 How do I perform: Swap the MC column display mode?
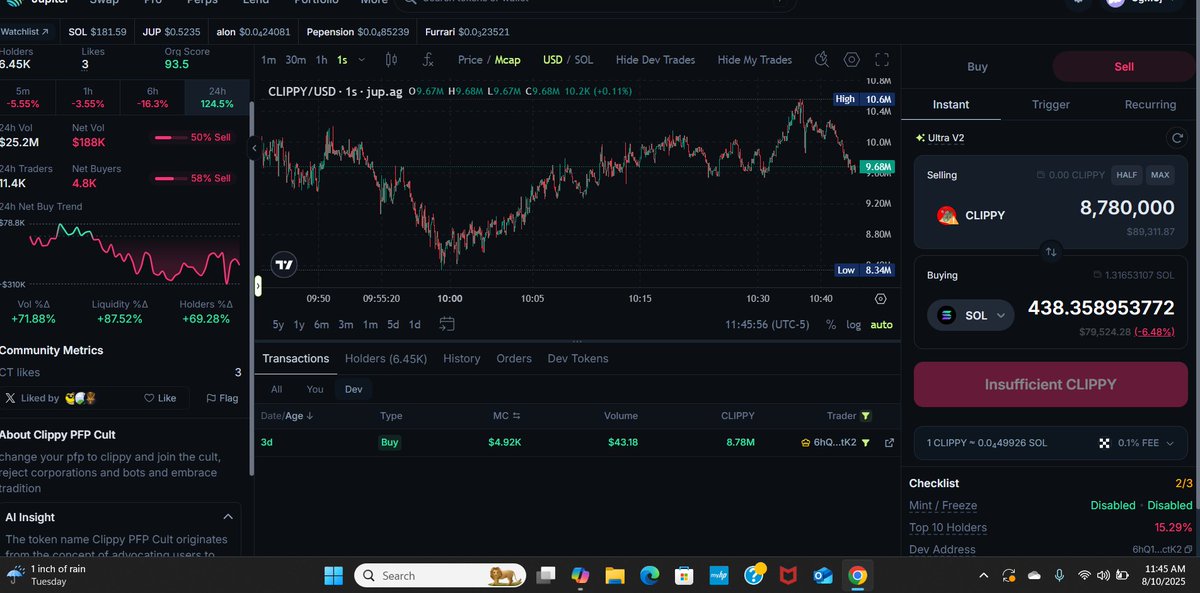coord(517,416)
